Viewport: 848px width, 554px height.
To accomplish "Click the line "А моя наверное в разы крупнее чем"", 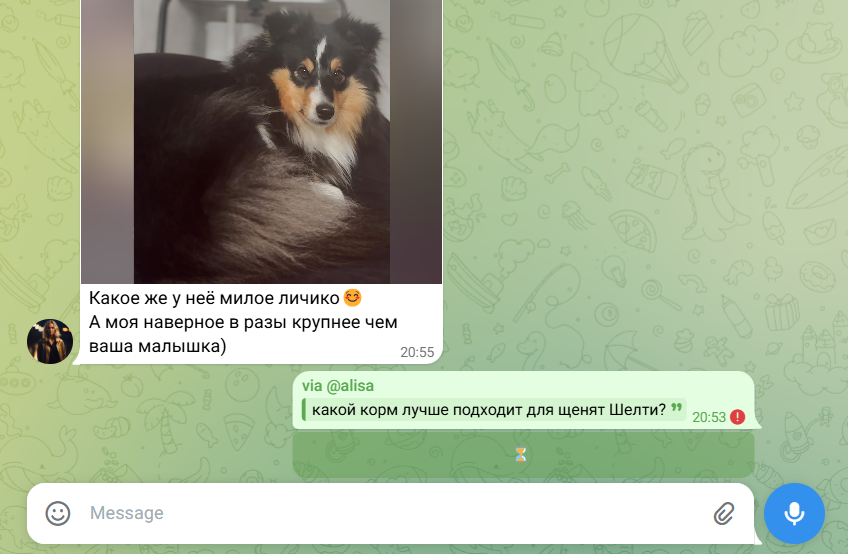I will click(x=243, y=322).
